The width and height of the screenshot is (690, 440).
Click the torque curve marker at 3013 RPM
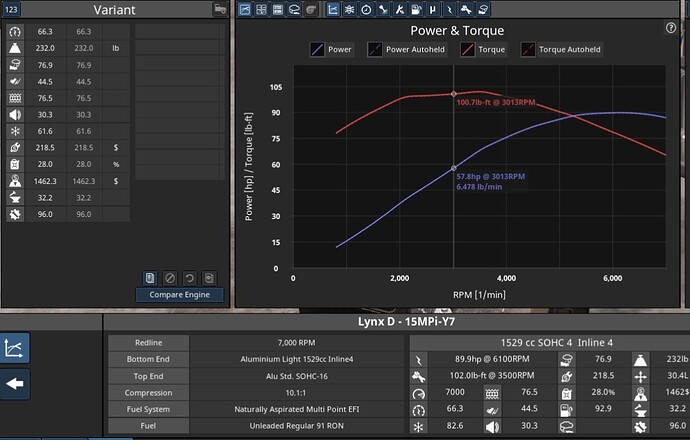click(454, 94)
